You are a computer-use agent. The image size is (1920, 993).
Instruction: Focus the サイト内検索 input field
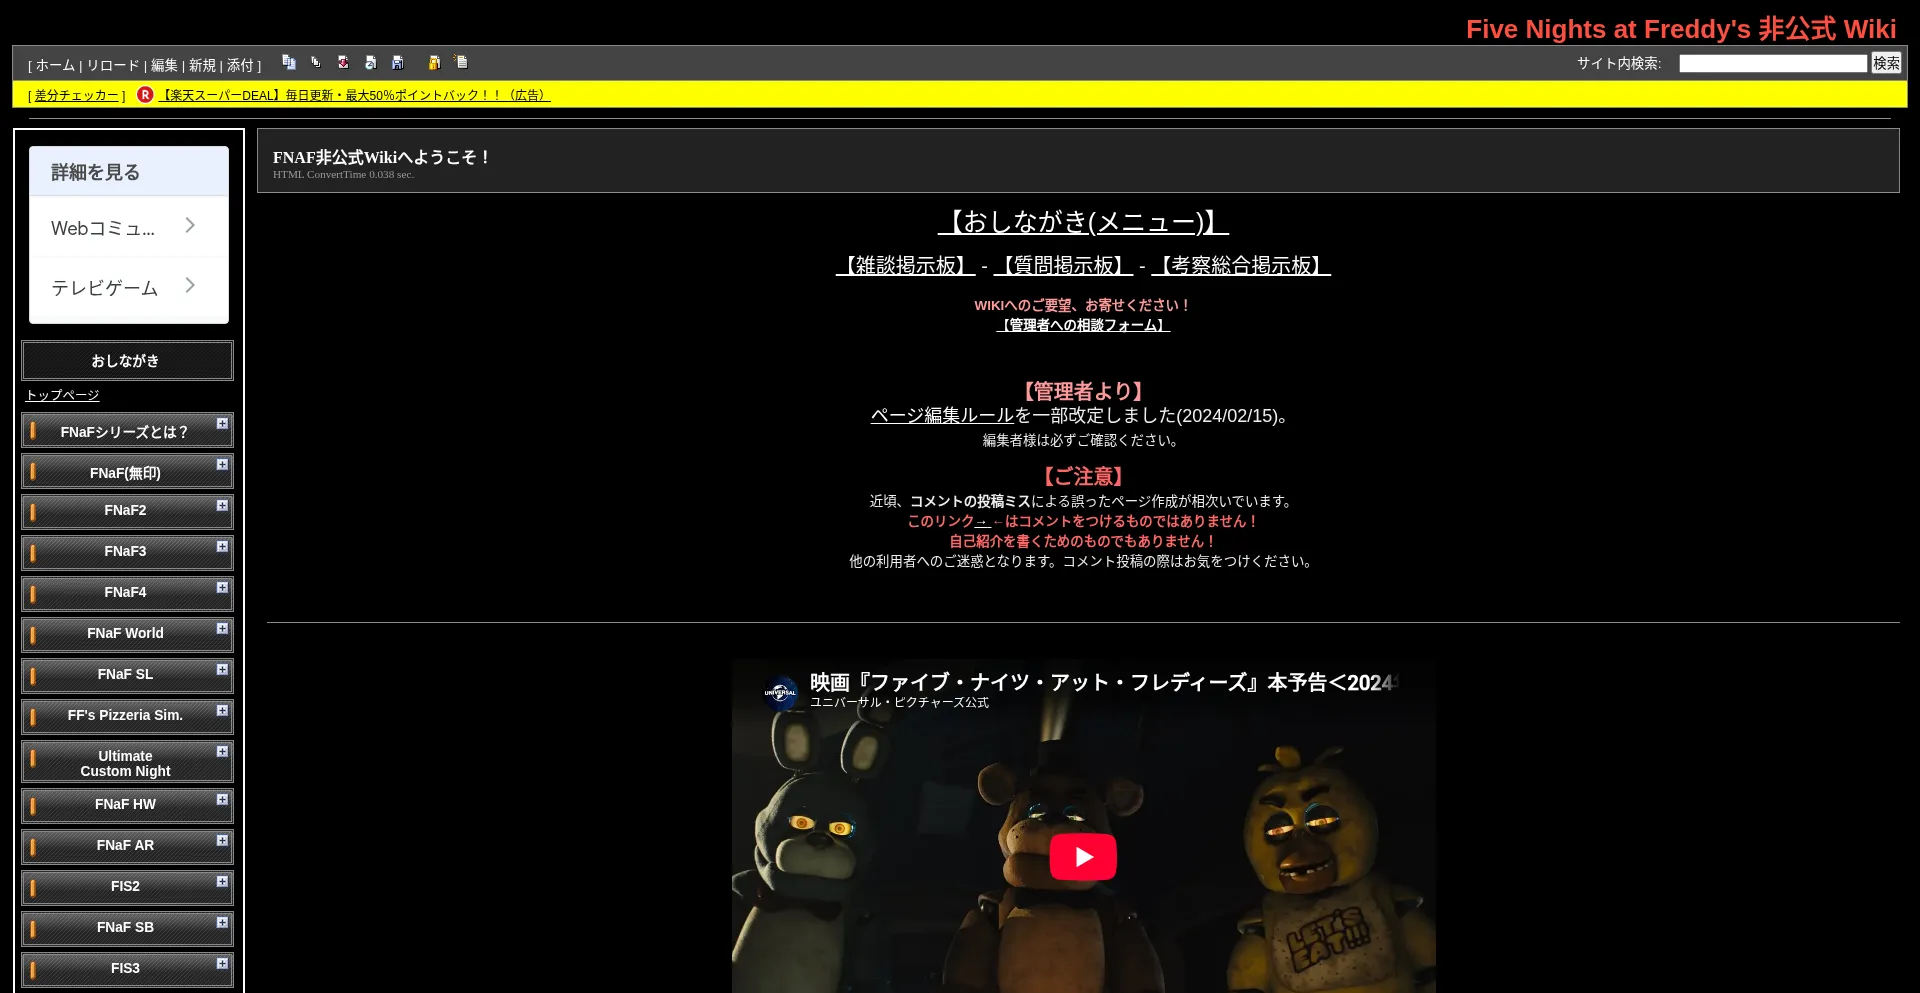pyautogui.click(x=1773, y=63)
